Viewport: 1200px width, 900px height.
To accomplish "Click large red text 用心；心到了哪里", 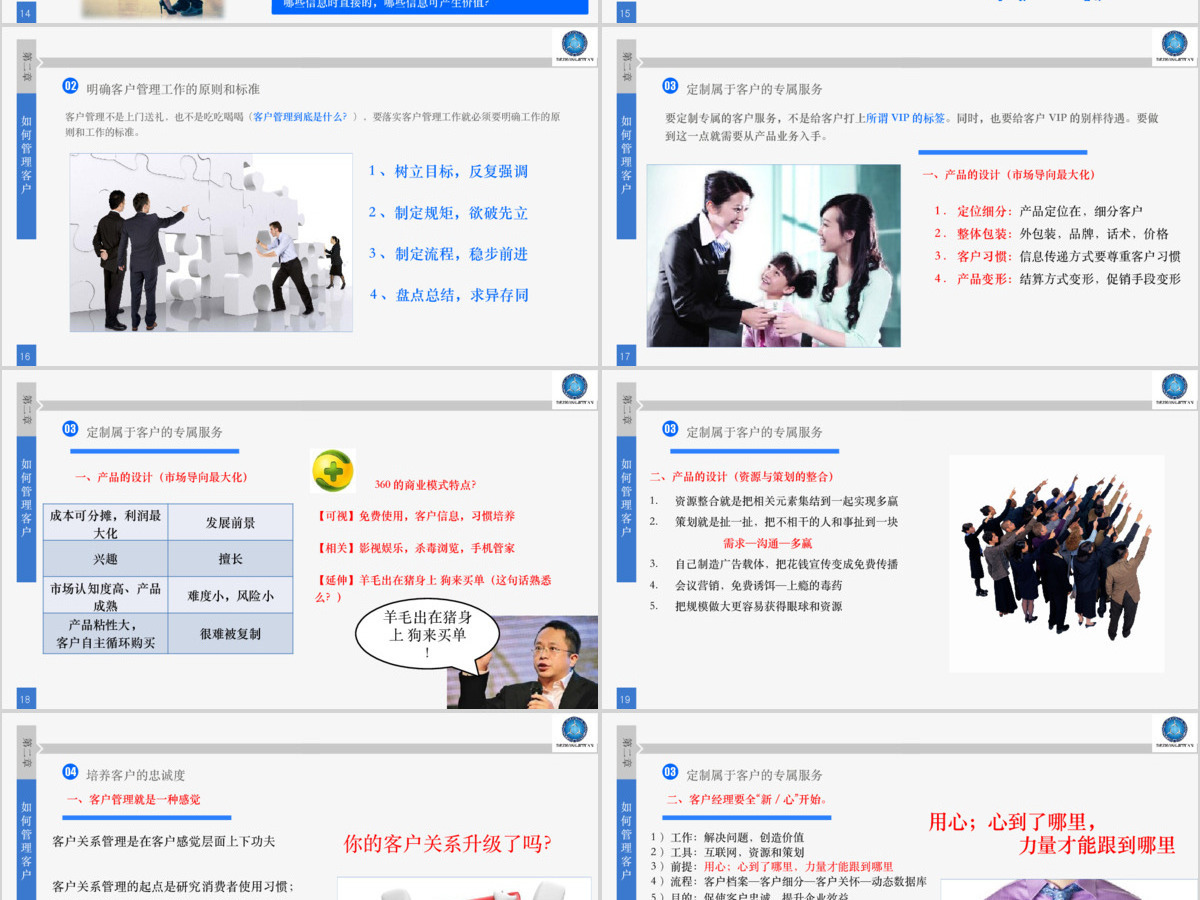I will coord(1014,821).
